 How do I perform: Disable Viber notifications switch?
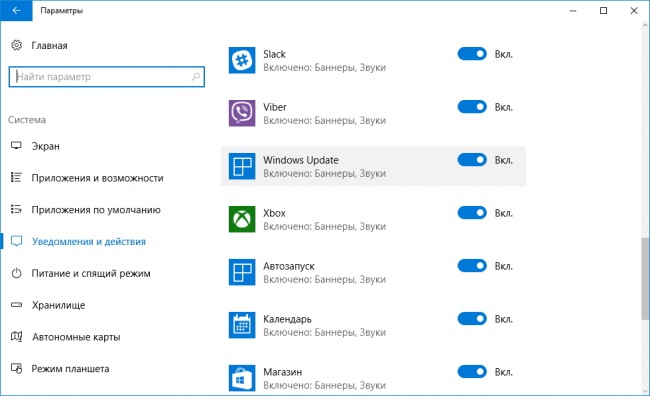pyautogui.click(x=472, y=107)
